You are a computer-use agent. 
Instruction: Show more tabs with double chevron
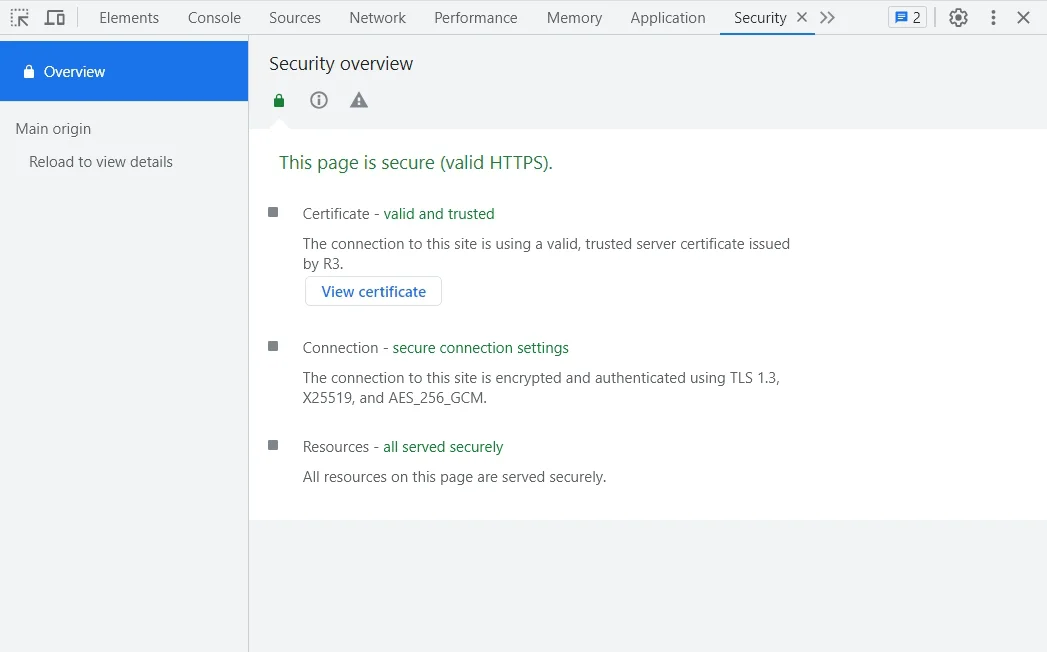pyautogui.click(x=827, y=18)
